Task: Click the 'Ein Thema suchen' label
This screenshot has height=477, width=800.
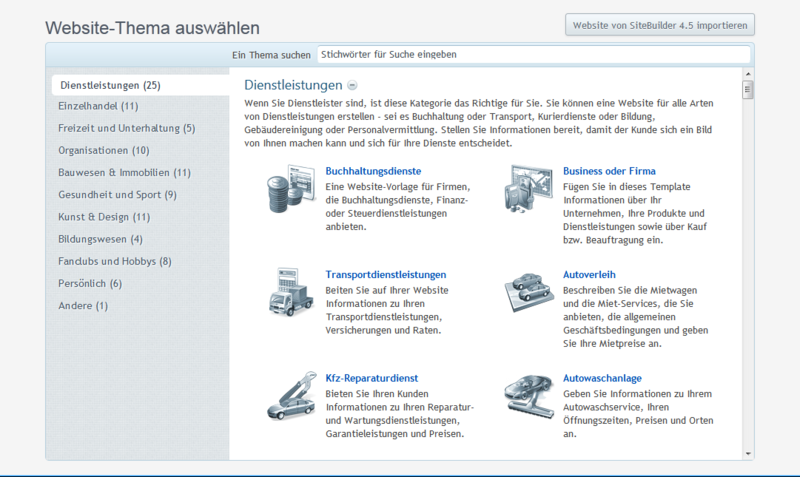Action: point(271,55)
